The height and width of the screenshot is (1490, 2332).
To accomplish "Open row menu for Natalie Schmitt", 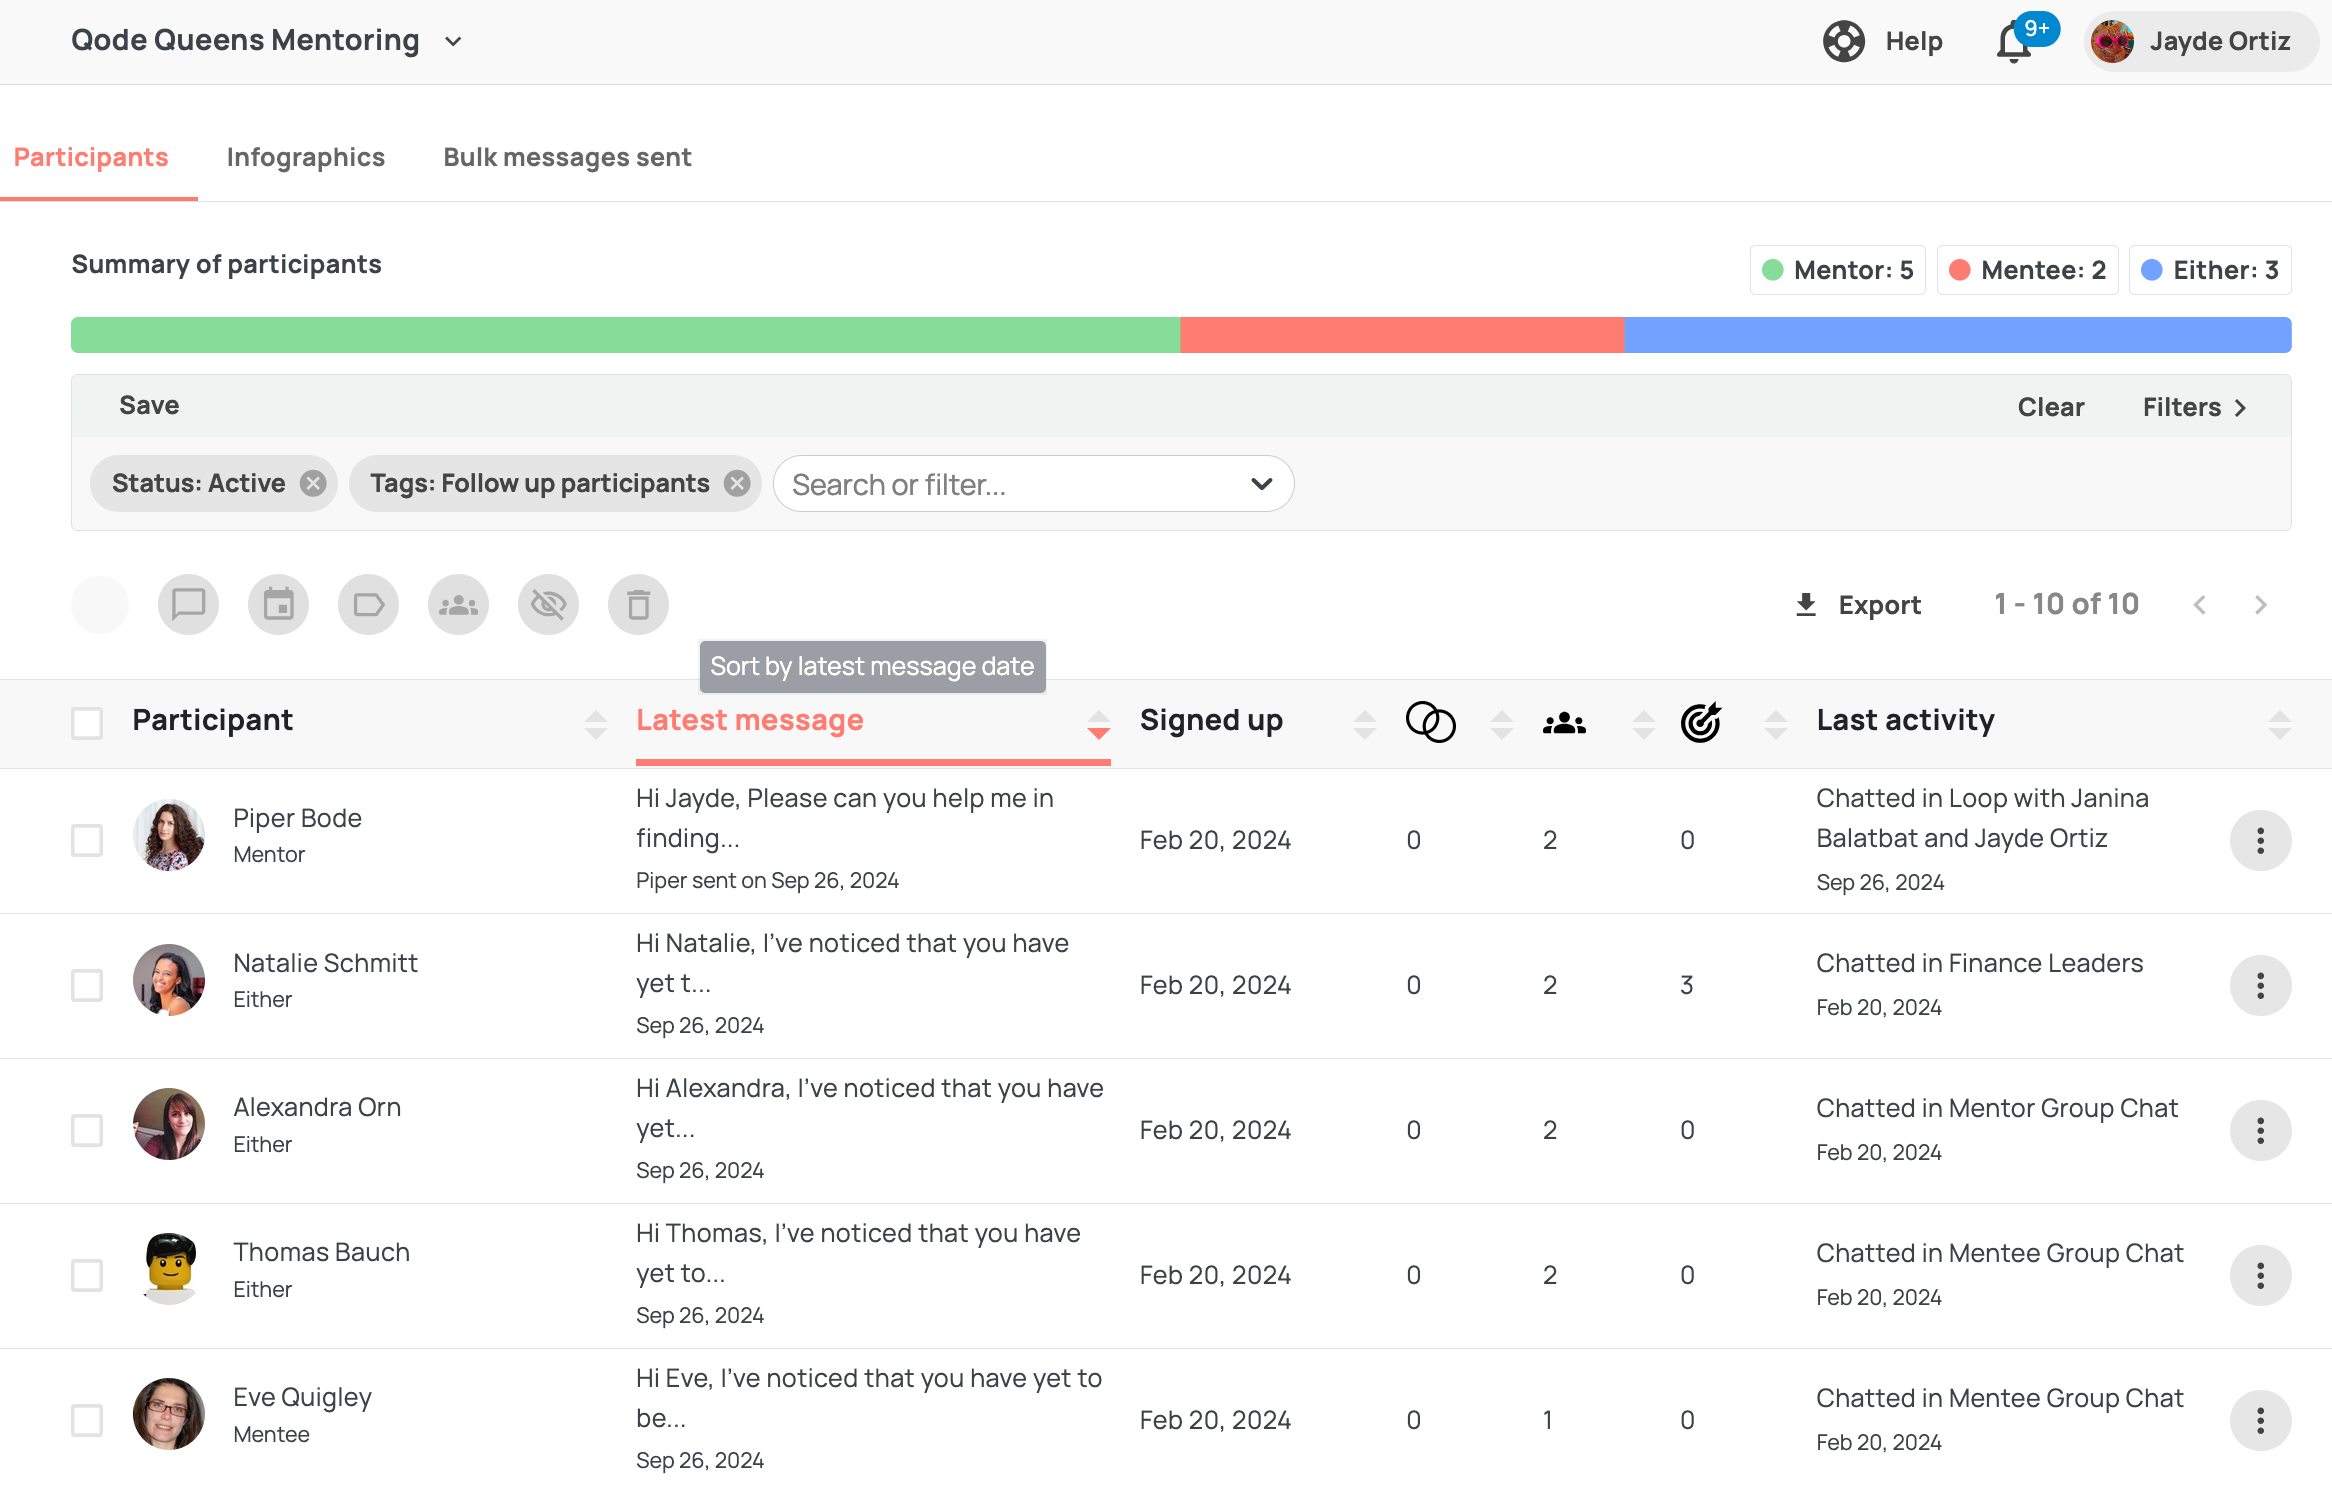I will pos(2260,985).
